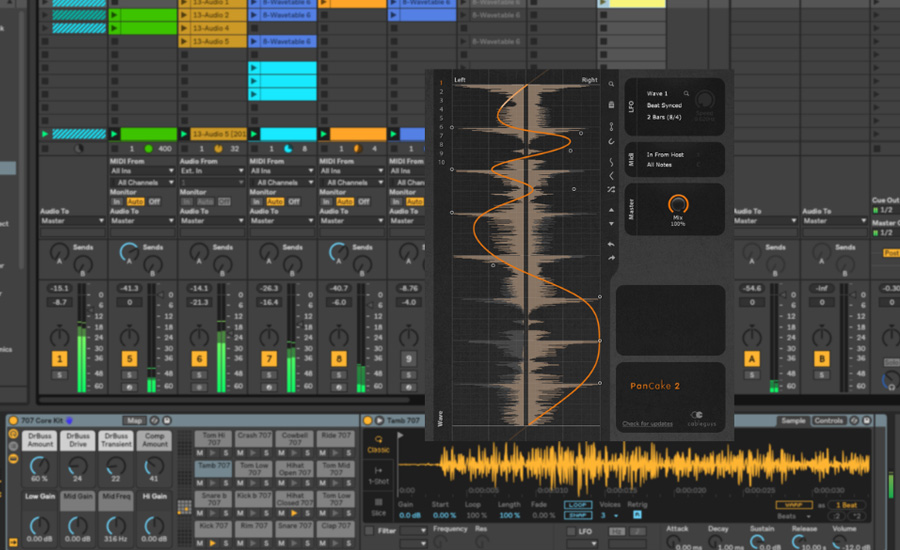Viewport: 900px width, 550px height.
Task: Select Classic playback mode in Simpler
Action: [x=378, y=444]
